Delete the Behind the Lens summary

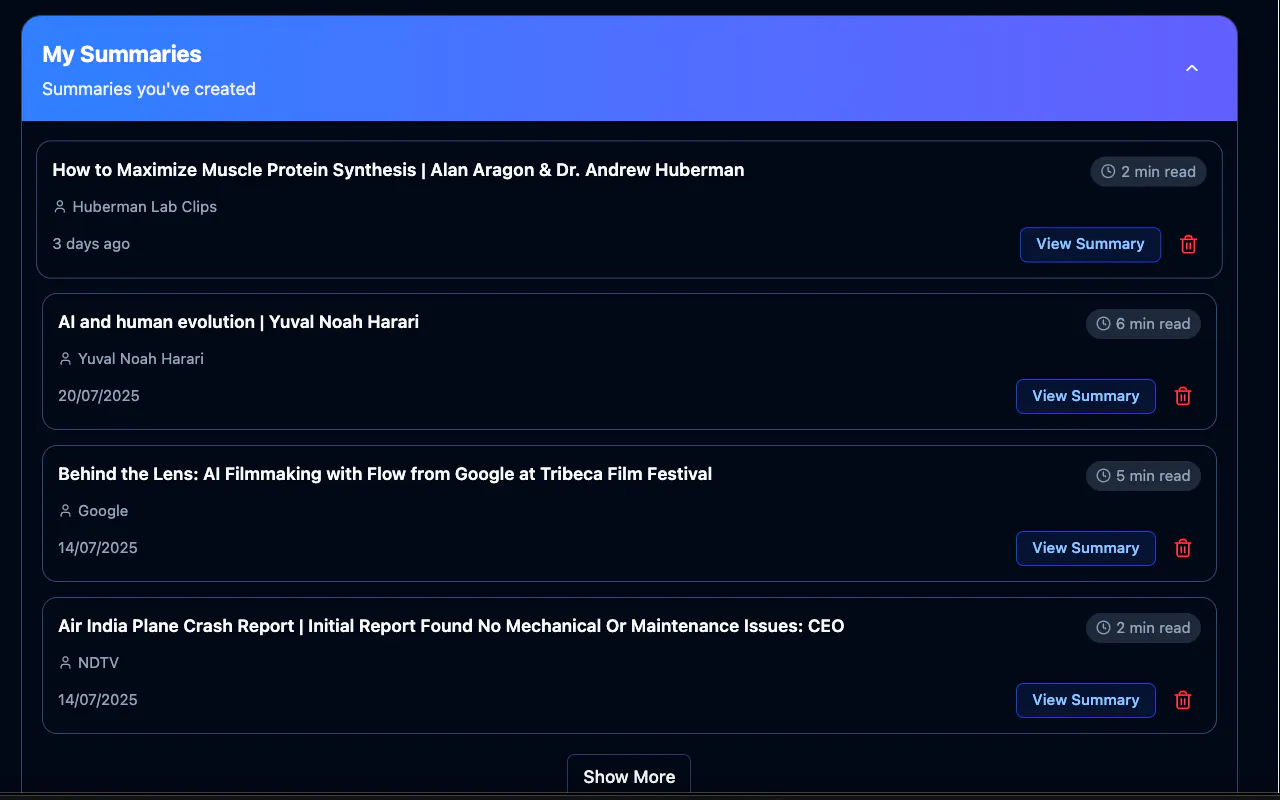tap(1183, 548)
